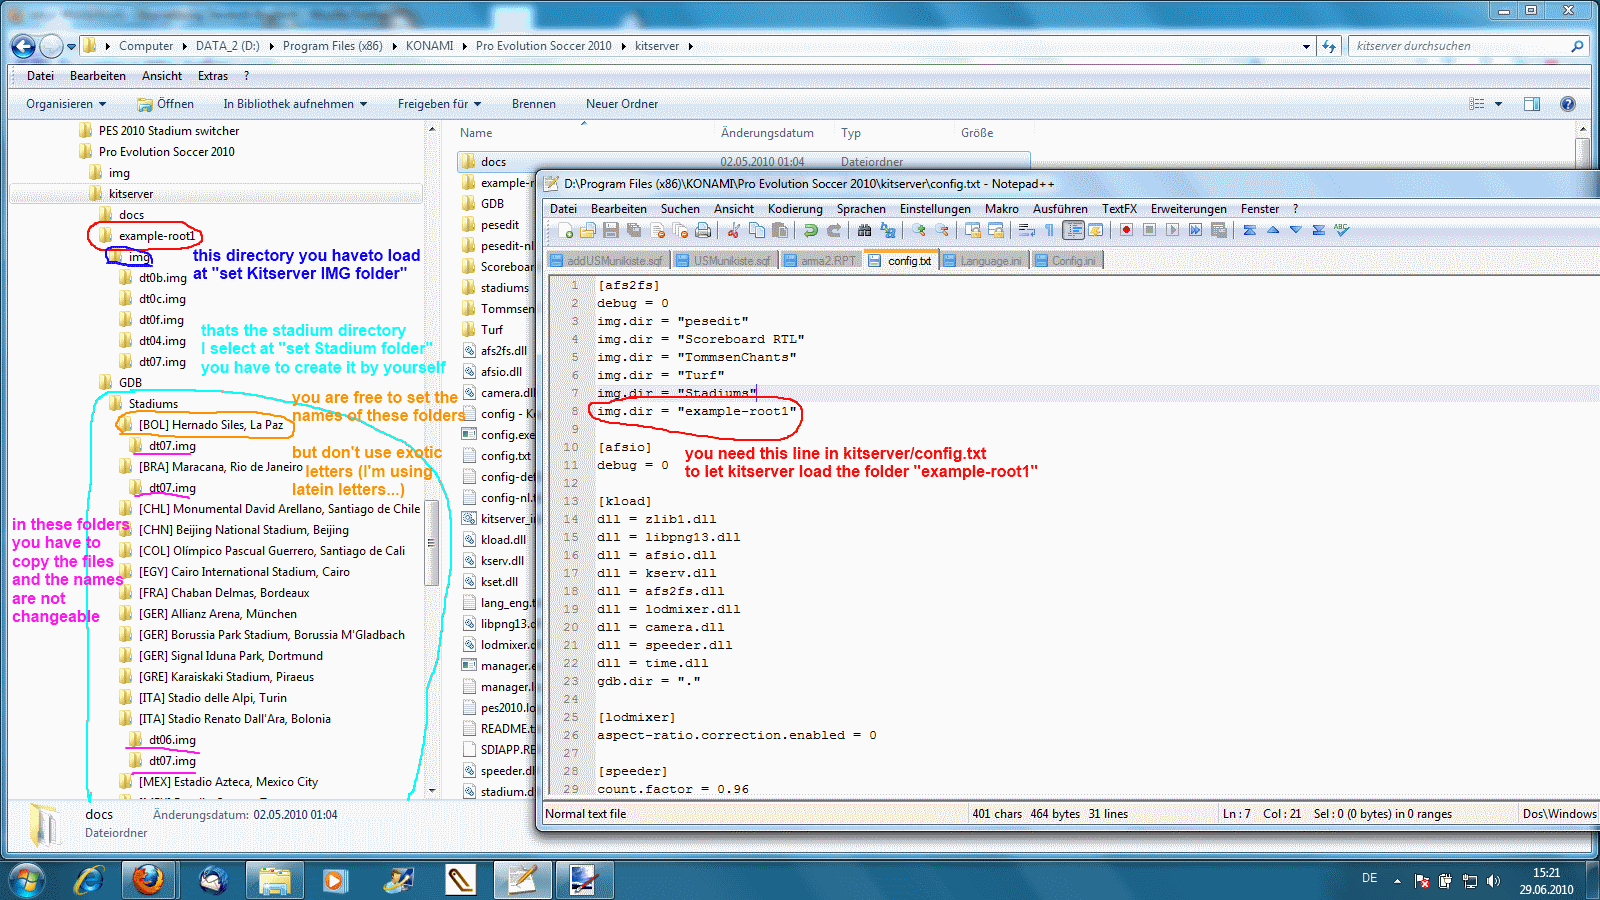Expand breadcrumb arrow after Computer

click(x=185, y=46)
